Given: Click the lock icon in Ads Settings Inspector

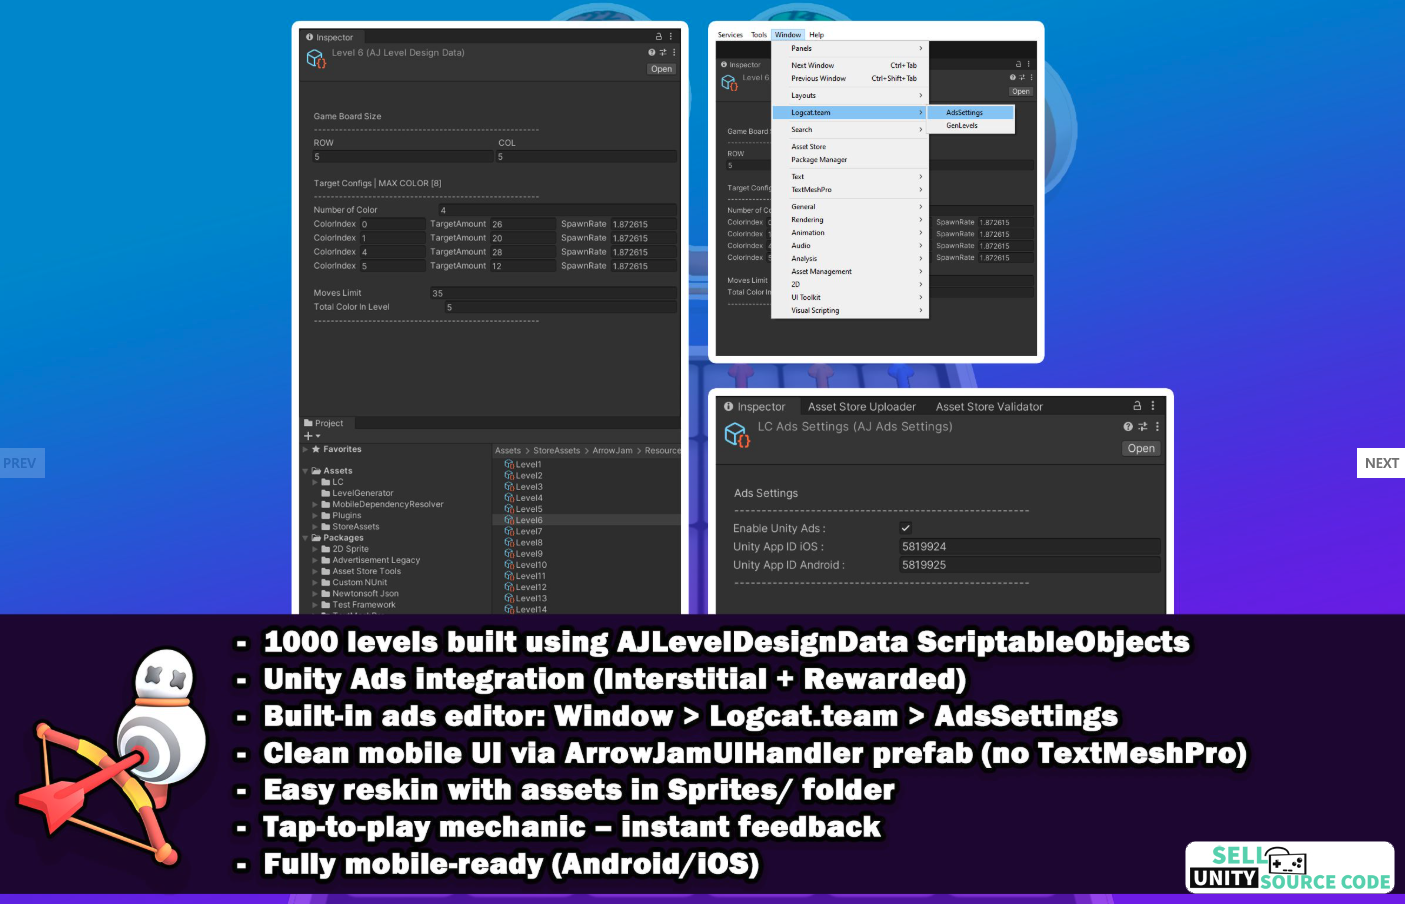Looking at the screenshot, I should tap(1137, 406).
